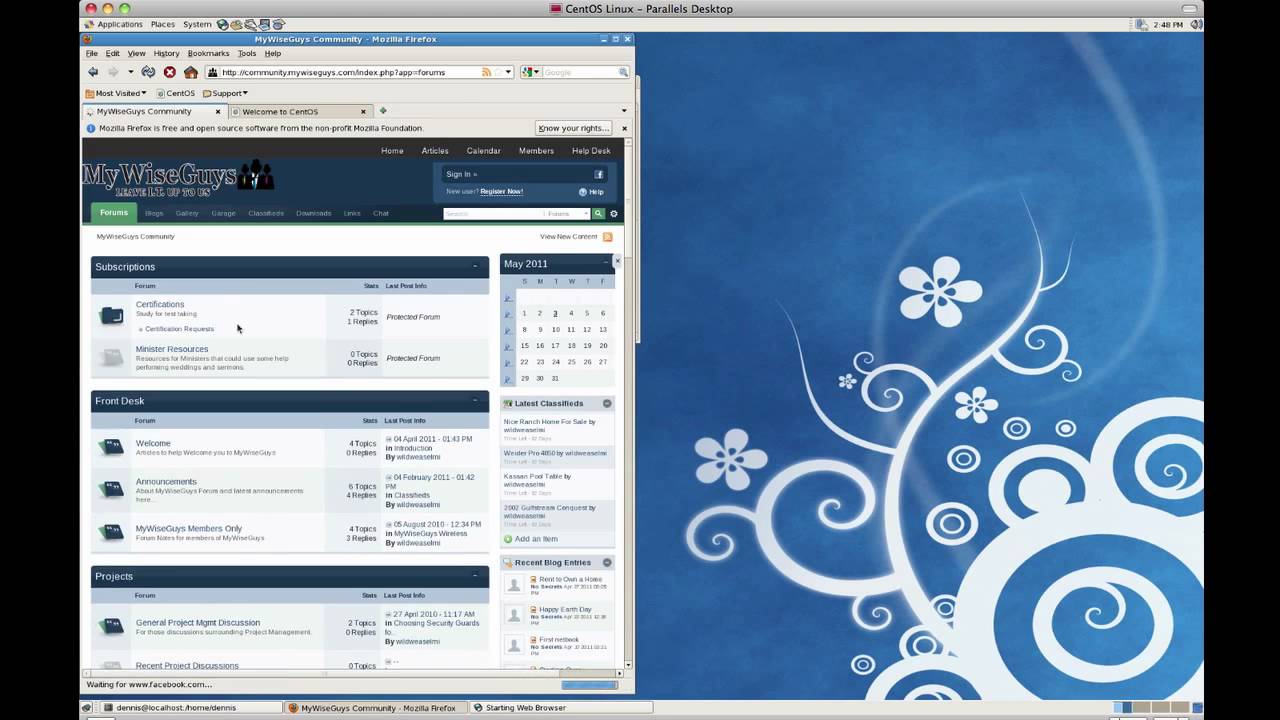The height and width of the screenshot is (720, 1280).
Task: Click the Register Now link
Action: tap(501, 191)
